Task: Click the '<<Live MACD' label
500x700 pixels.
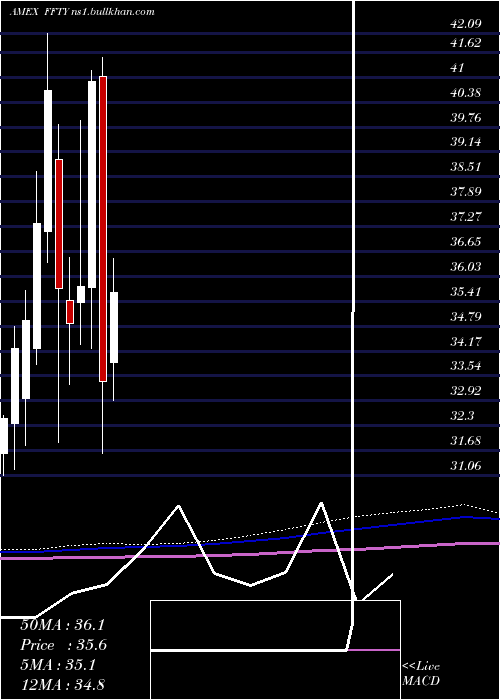Action: point(421,674)
